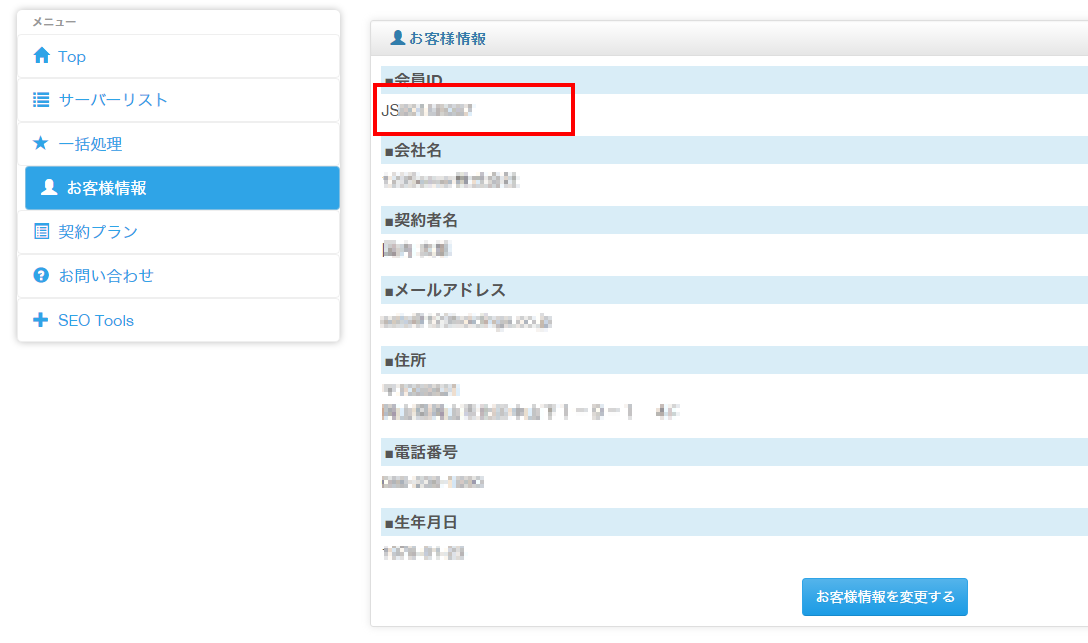Click the blurred value under 会社名
1088x643 pixels.
click(450, 181)
